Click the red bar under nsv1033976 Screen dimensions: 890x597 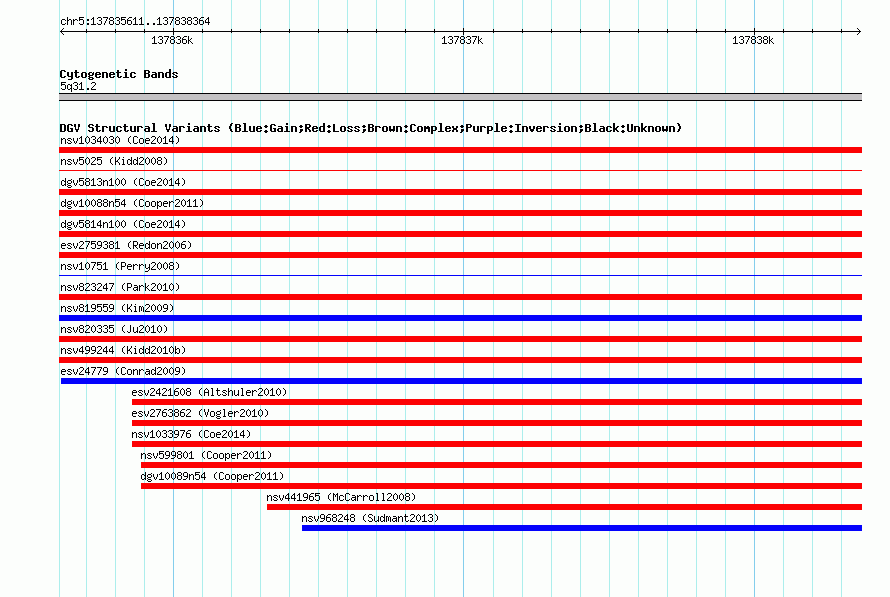pyautogui.click(x=497, y=444)
